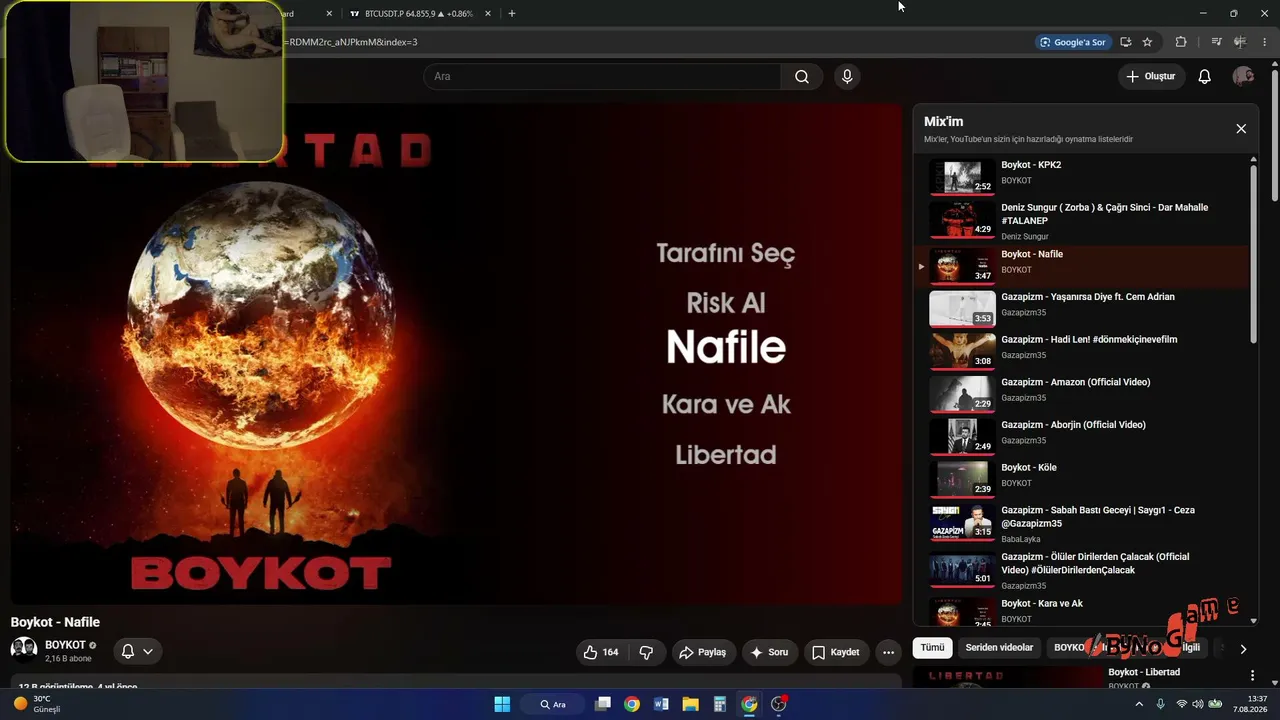Bookmark this page with the star icon

pos(1147,42)
